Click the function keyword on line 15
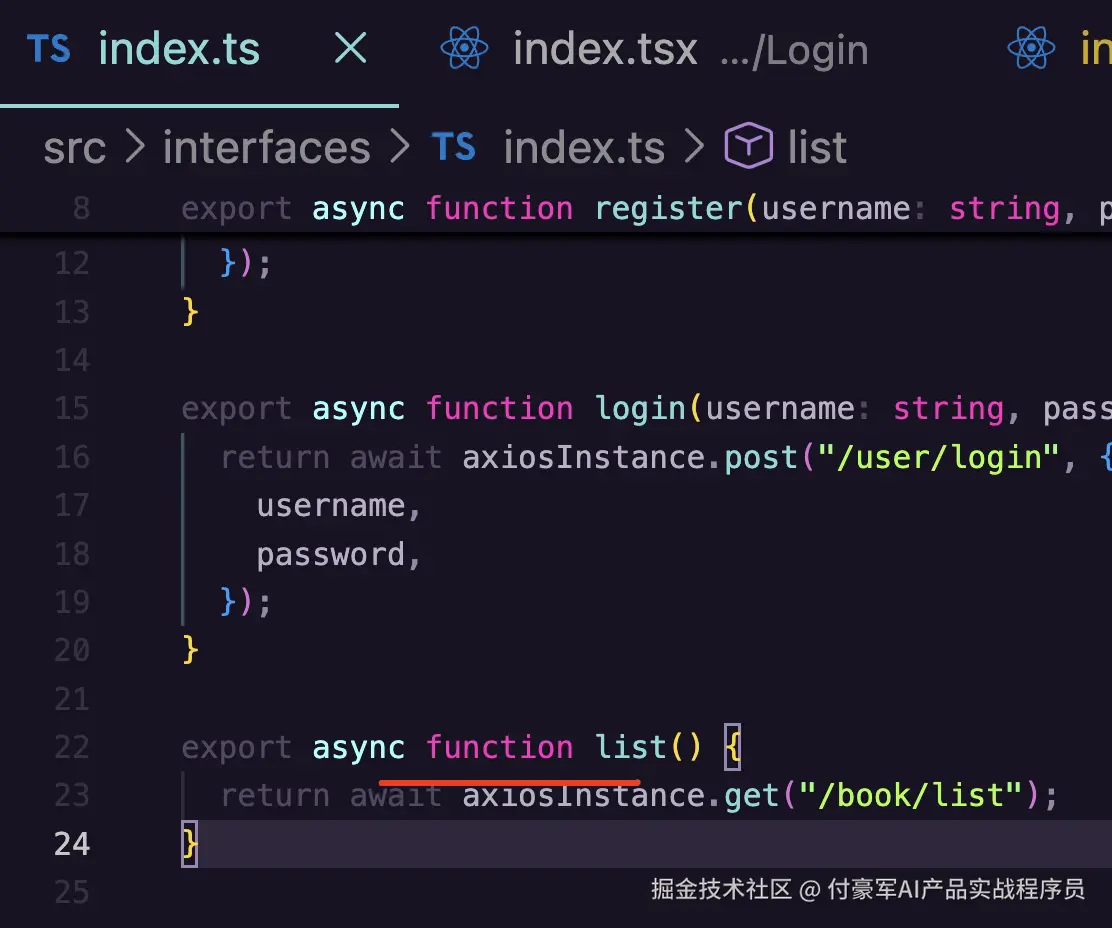The height and width of the screenshot is (928, 1112). (499, 408)
